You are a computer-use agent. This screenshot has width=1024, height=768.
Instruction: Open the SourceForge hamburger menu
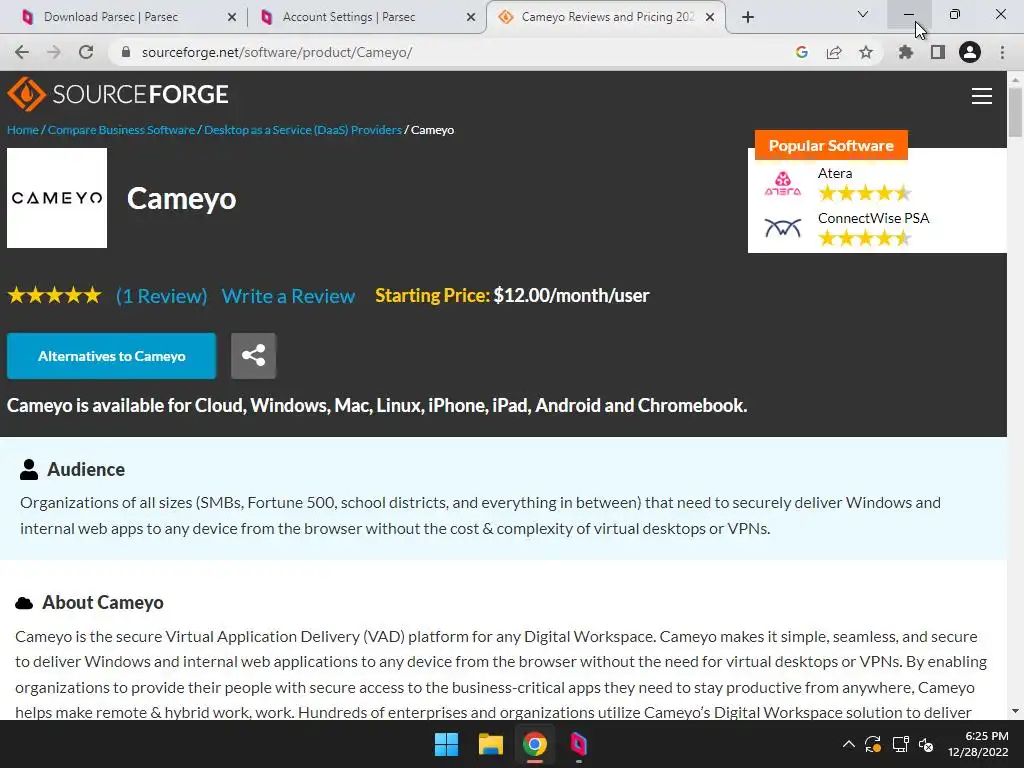982,96
